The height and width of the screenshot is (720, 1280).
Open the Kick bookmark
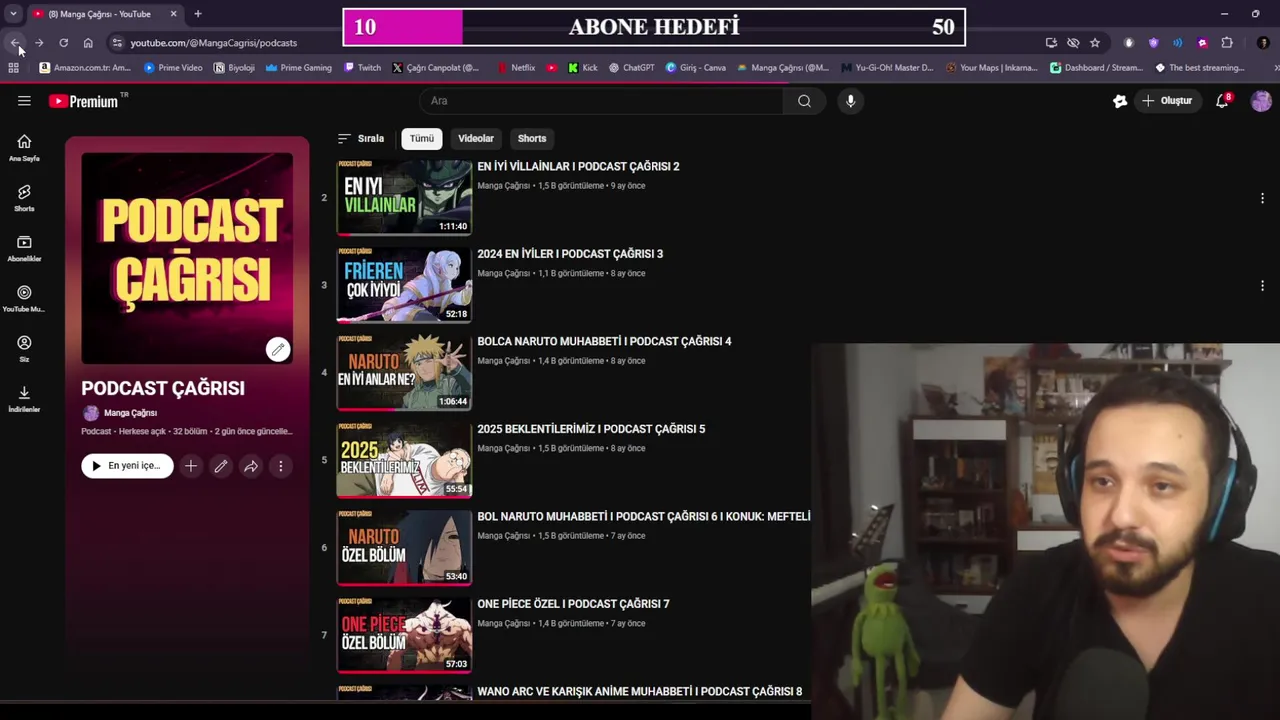tap(583, 68)
